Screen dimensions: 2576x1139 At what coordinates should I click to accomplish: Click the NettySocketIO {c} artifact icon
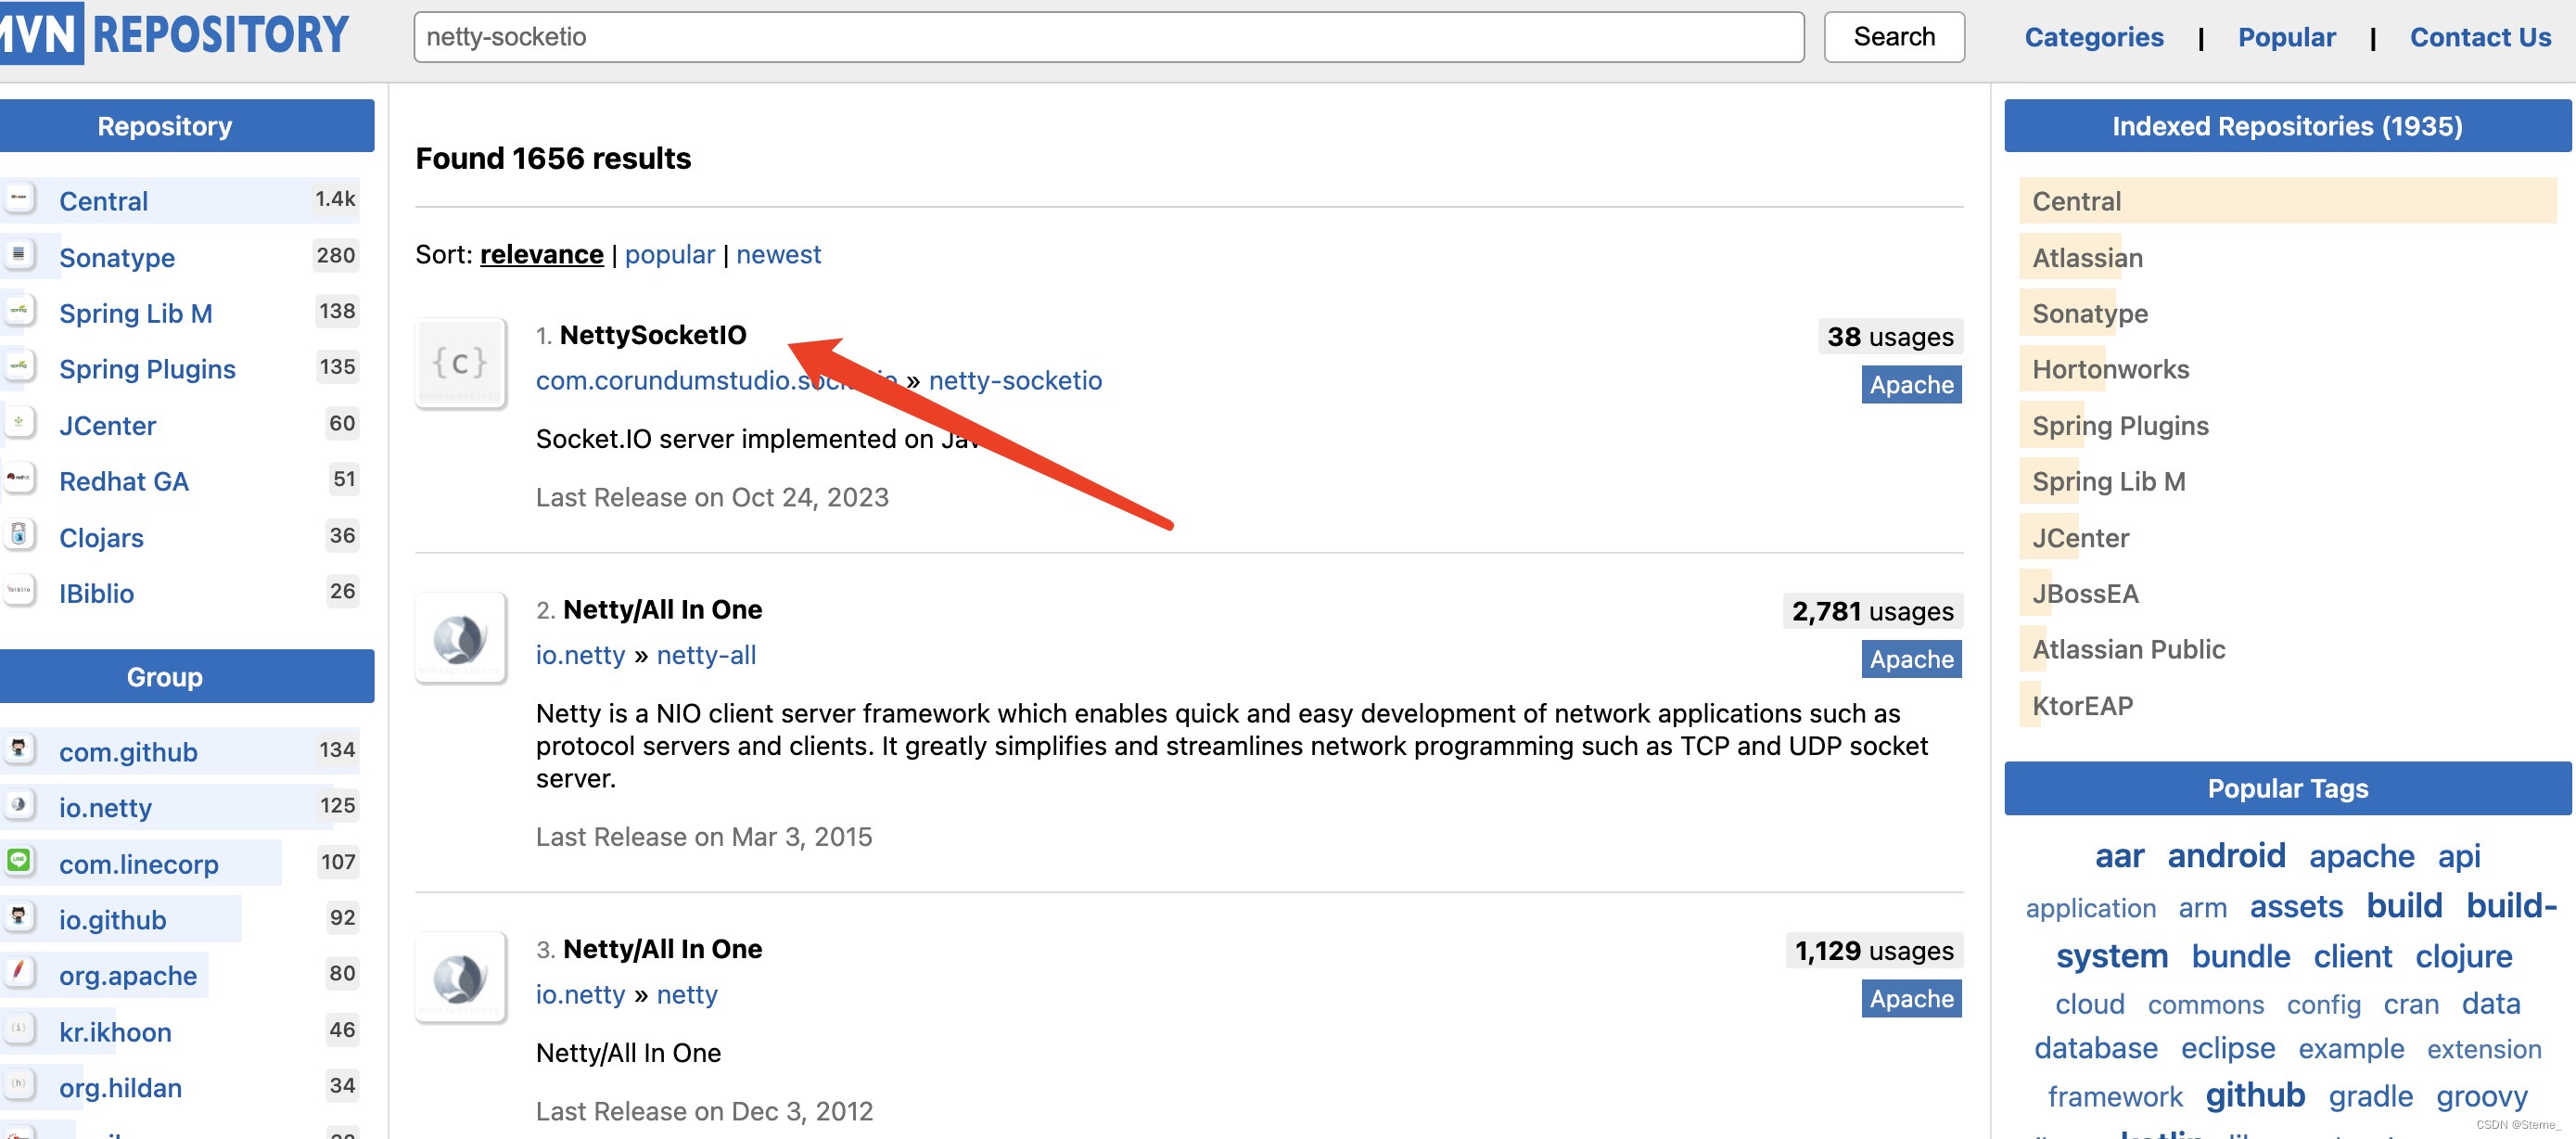tap(460, 363)
